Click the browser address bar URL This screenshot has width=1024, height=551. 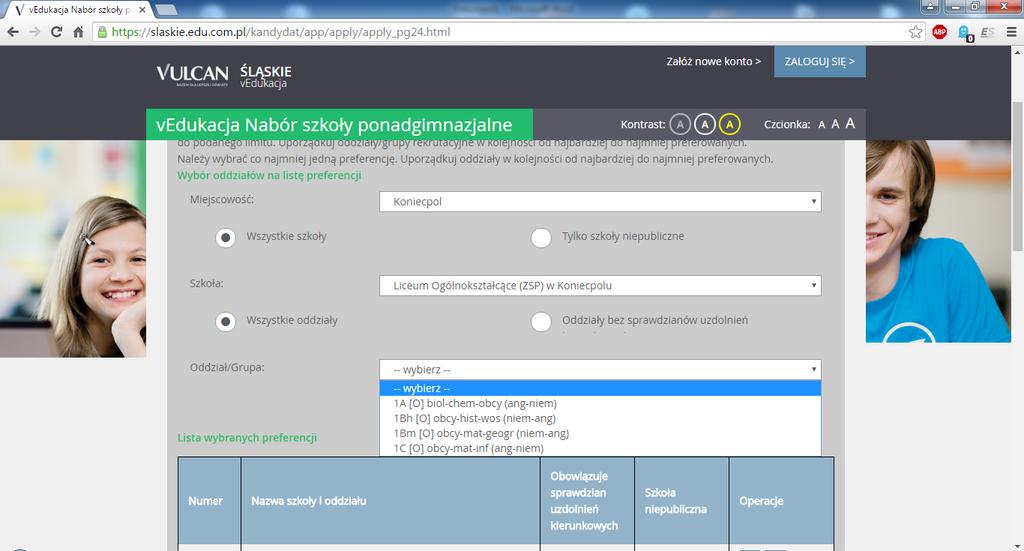click(281, 32)
